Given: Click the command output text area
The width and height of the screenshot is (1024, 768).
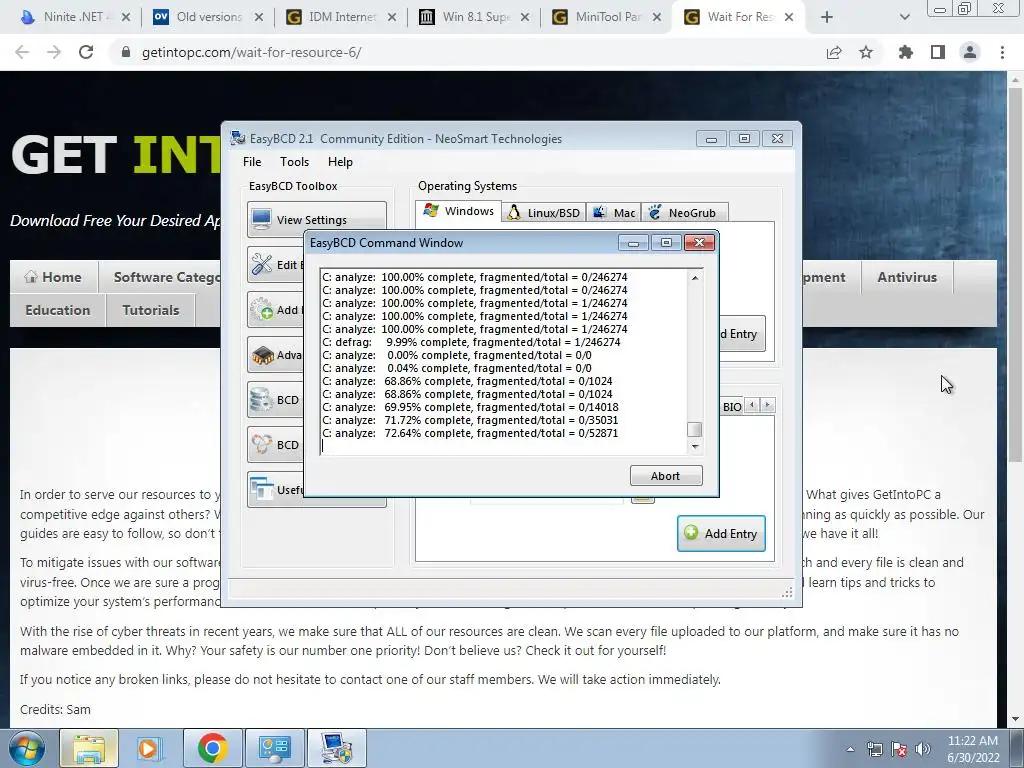Looking at the screenshot, I should 504,361.
